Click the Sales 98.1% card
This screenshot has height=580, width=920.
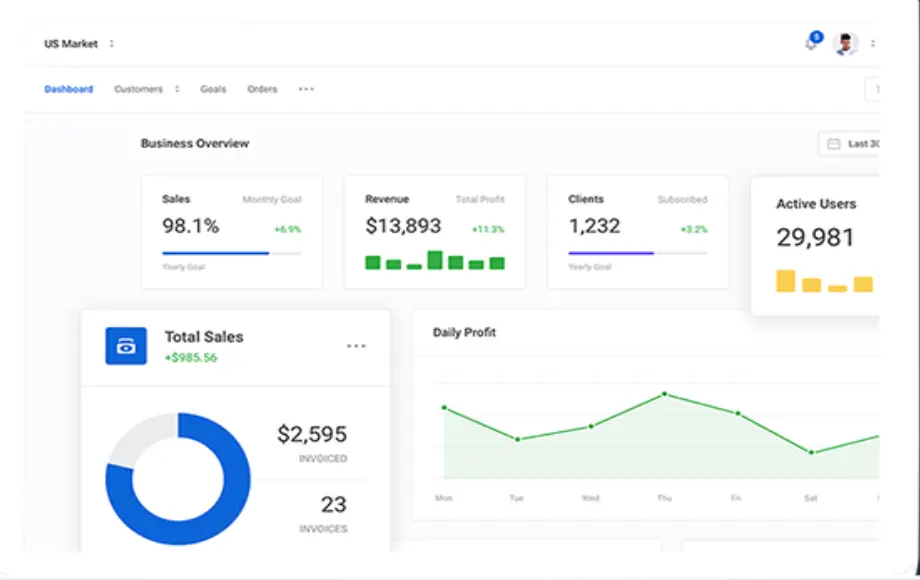click(231, 232)
